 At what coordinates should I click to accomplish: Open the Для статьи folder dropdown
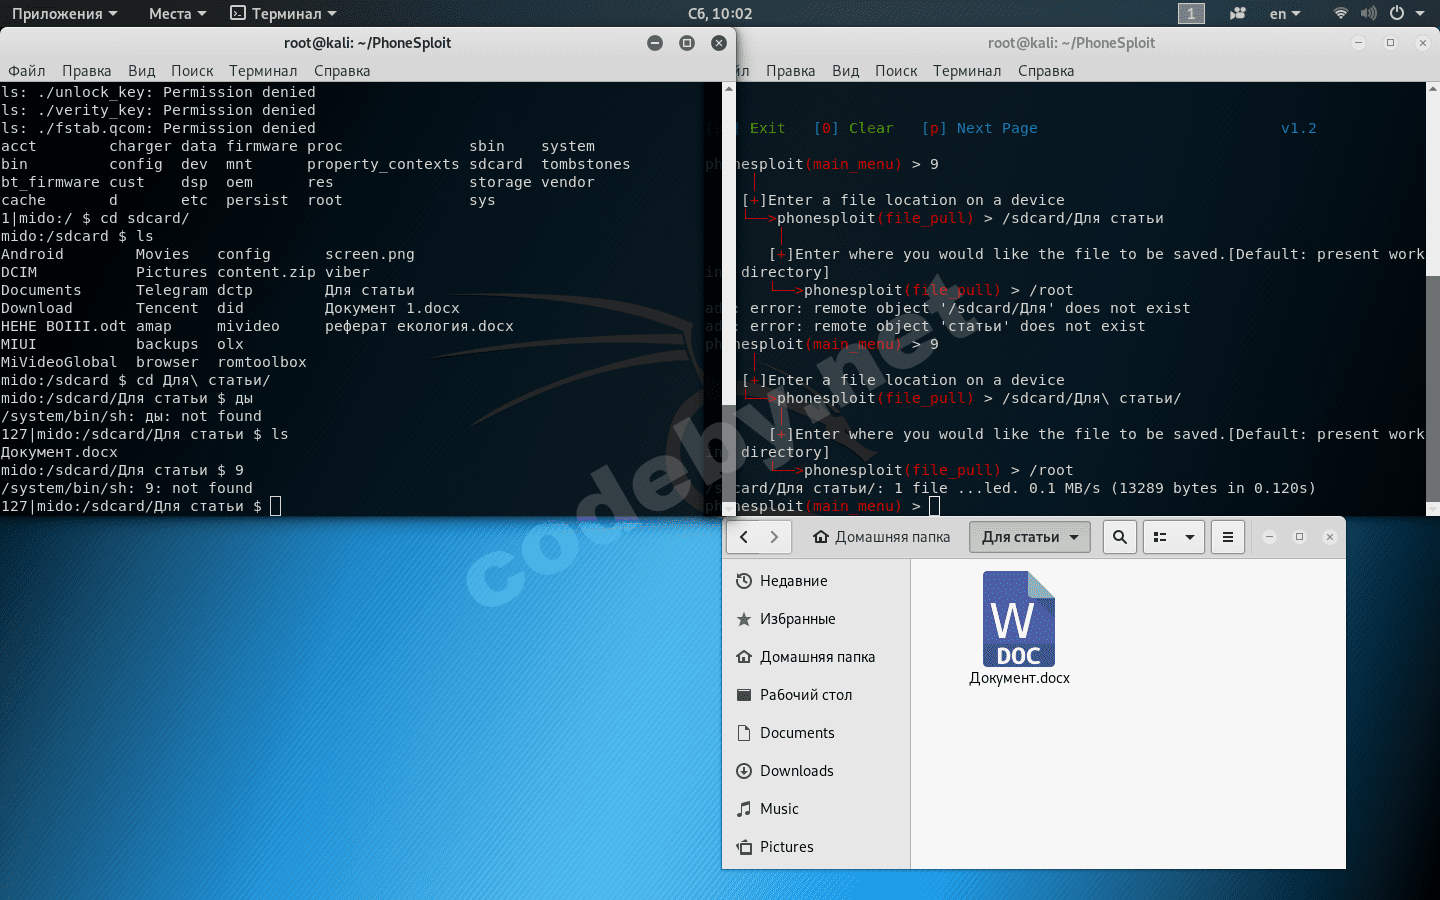click(x=1030, y=537)
